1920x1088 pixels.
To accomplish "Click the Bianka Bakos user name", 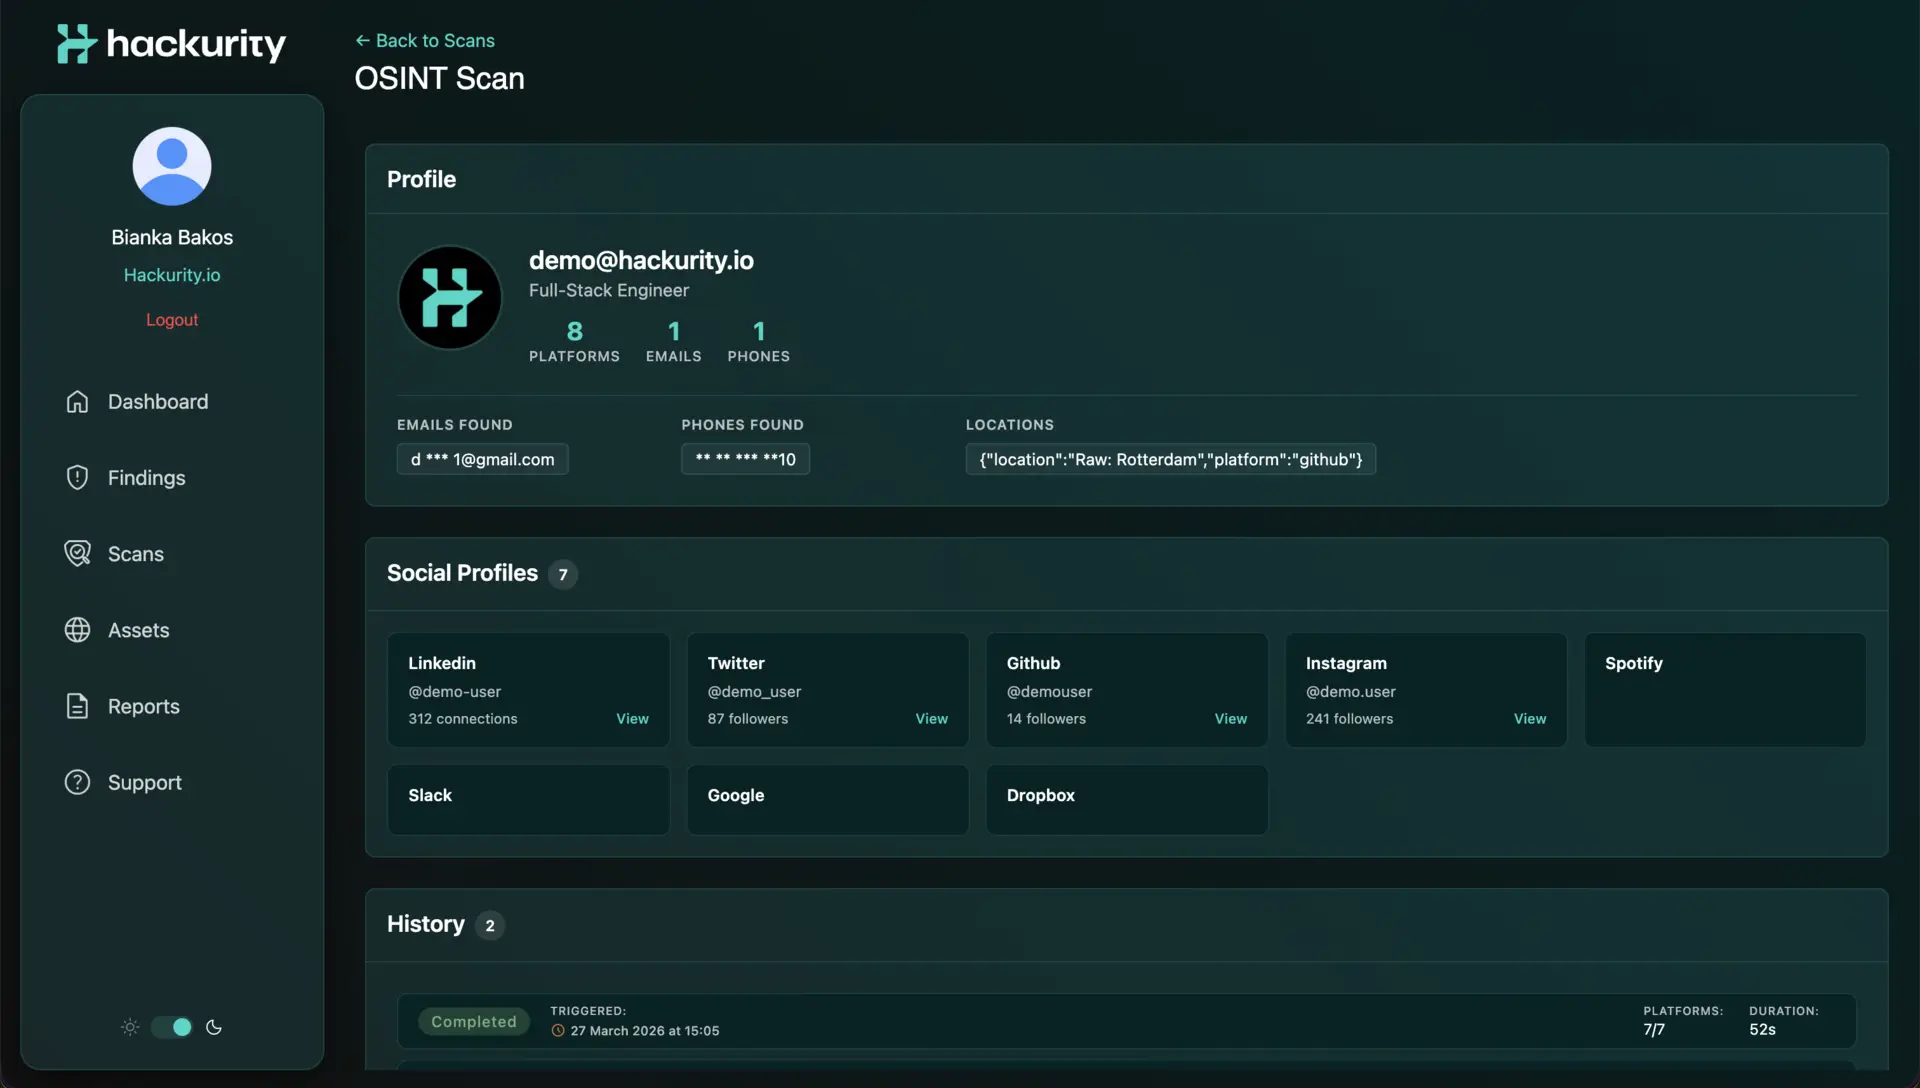I will point(172,237).
